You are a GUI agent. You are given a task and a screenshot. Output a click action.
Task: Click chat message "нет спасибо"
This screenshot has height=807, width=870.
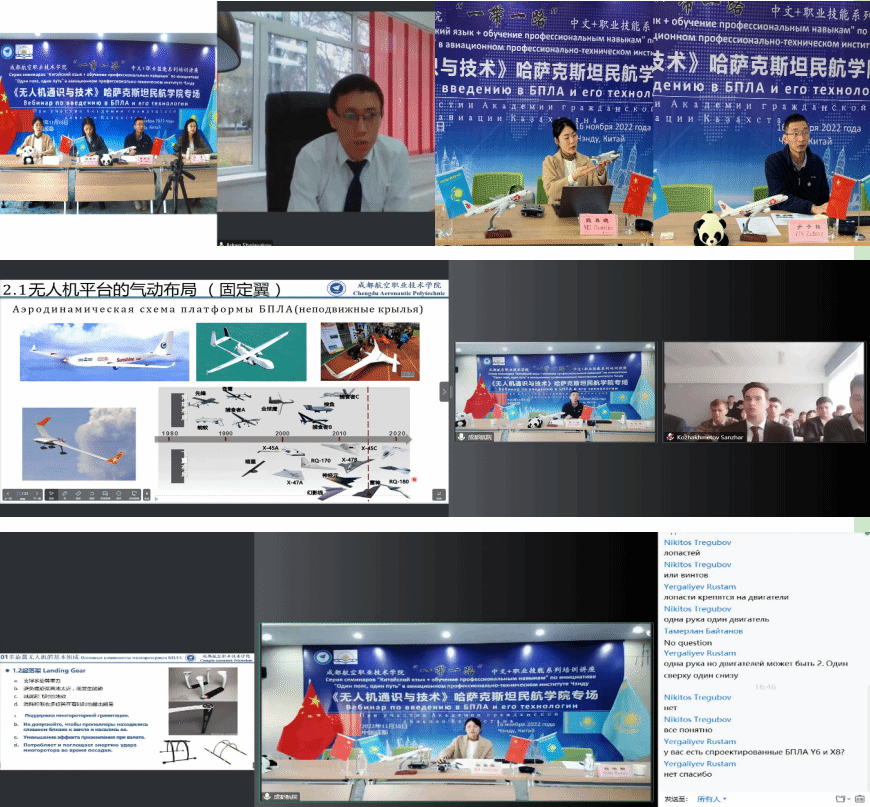687,774
